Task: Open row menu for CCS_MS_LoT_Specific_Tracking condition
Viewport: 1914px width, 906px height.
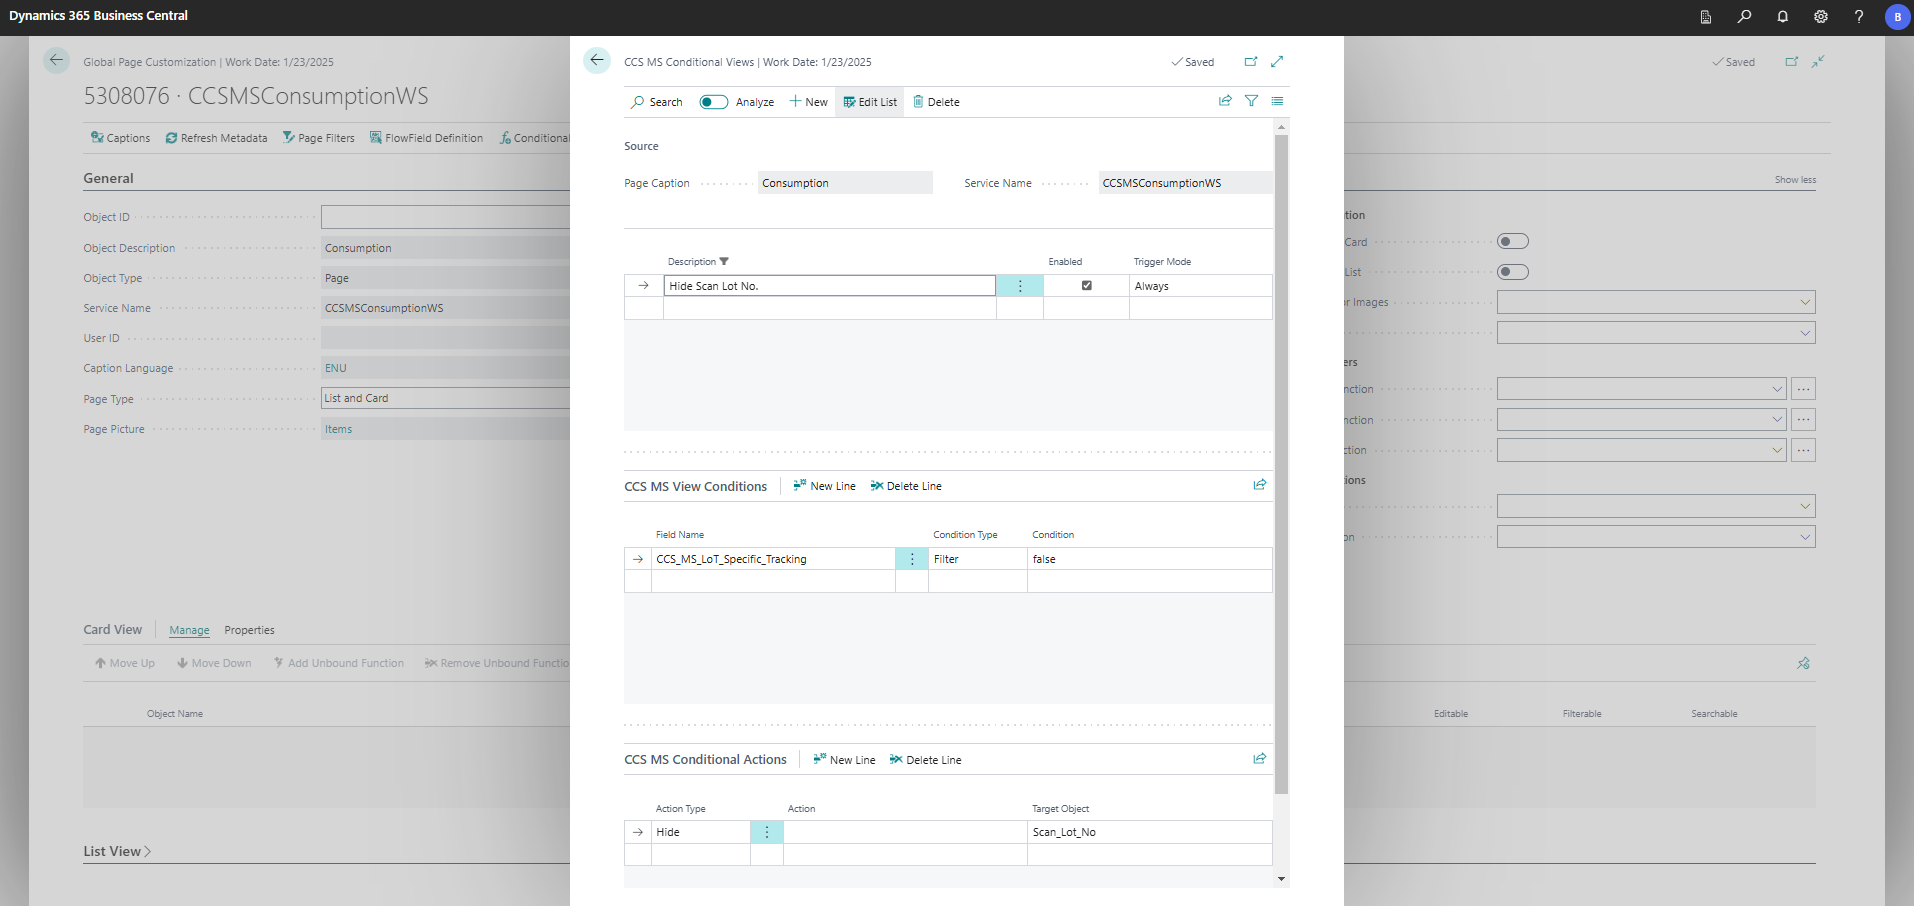Action: pos(912,559)
